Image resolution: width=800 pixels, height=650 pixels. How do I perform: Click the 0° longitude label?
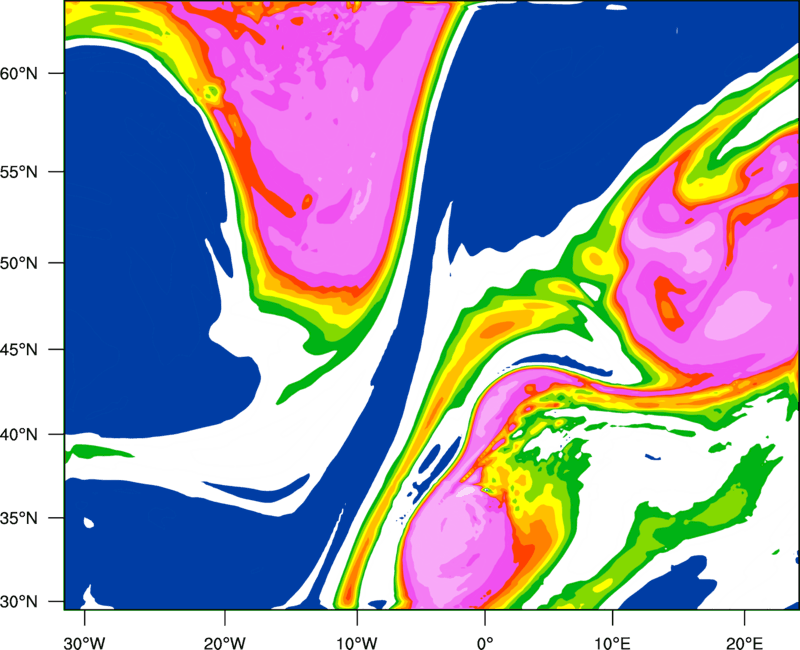coord(485,643)
